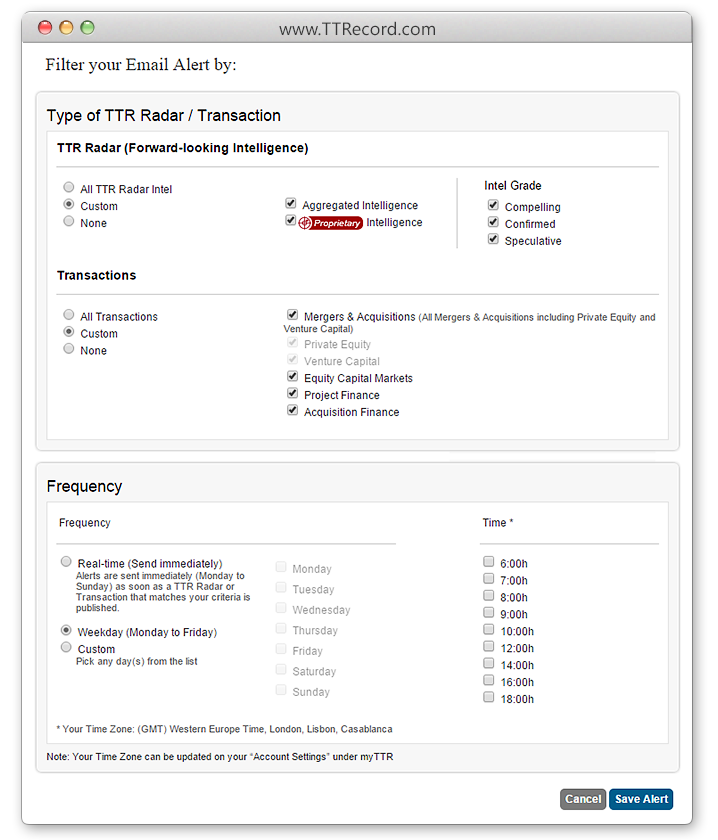718x840 pixels.
Task: Check the Sunday checkbox
Action: (281, 689)
